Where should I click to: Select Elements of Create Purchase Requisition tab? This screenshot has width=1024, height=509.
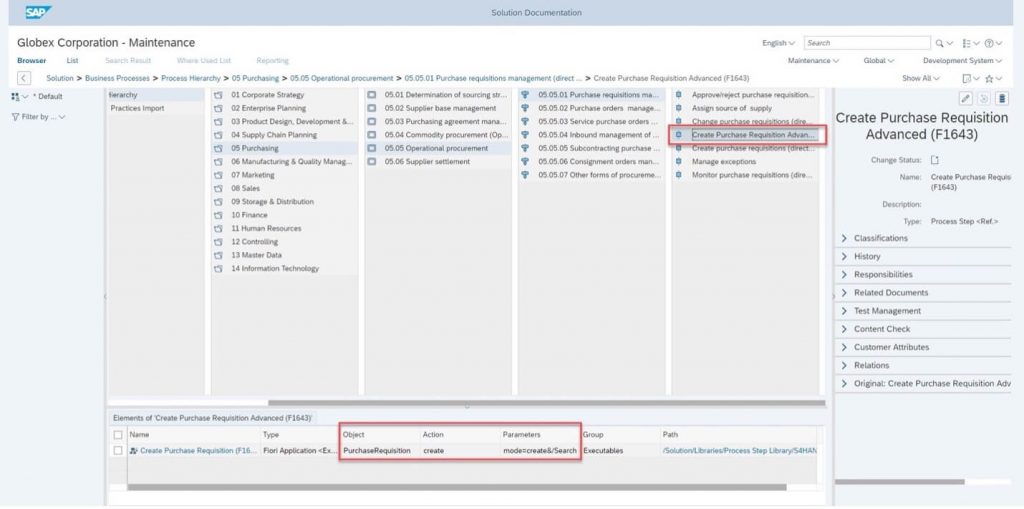pyautogui.click(x=212, y=418)
